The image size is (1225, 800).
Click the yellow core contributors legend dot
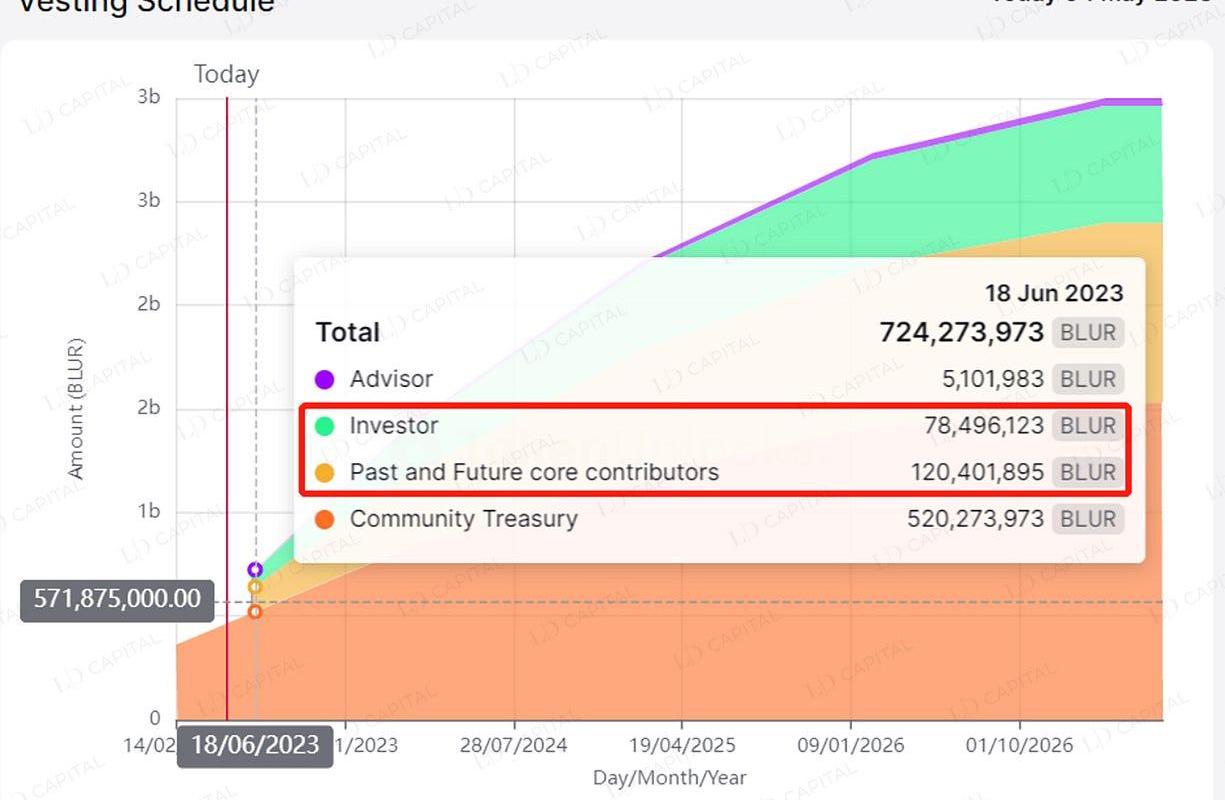pyautogui.click(x=324, y=473)
